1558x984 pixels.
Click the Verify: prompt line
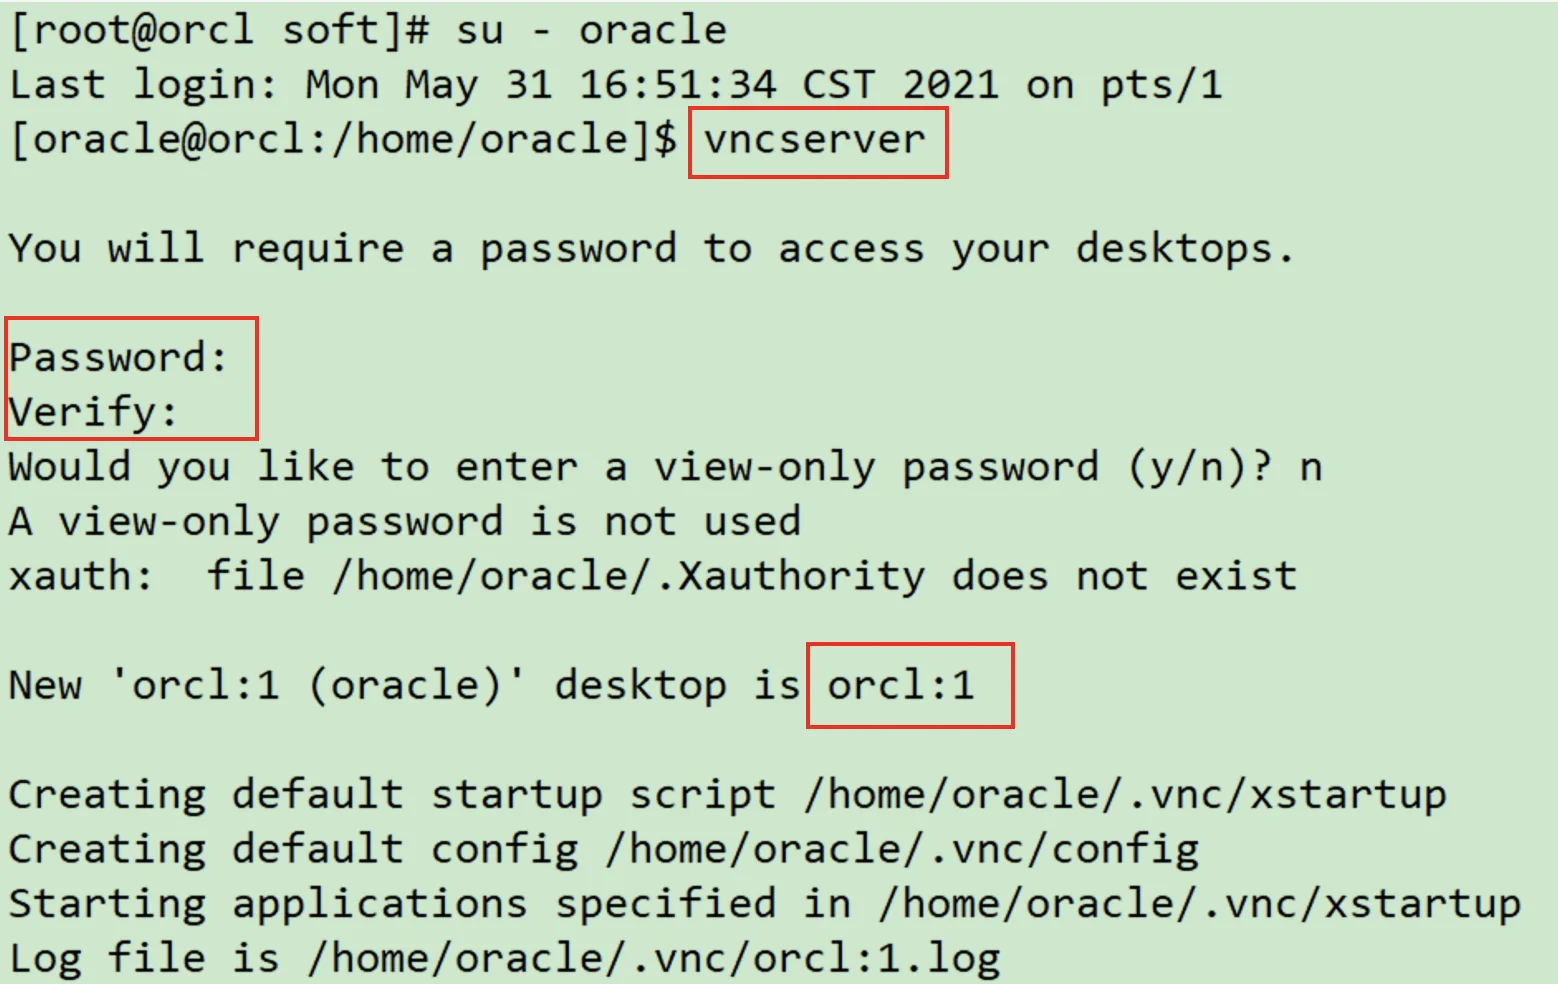coord(94,411)
